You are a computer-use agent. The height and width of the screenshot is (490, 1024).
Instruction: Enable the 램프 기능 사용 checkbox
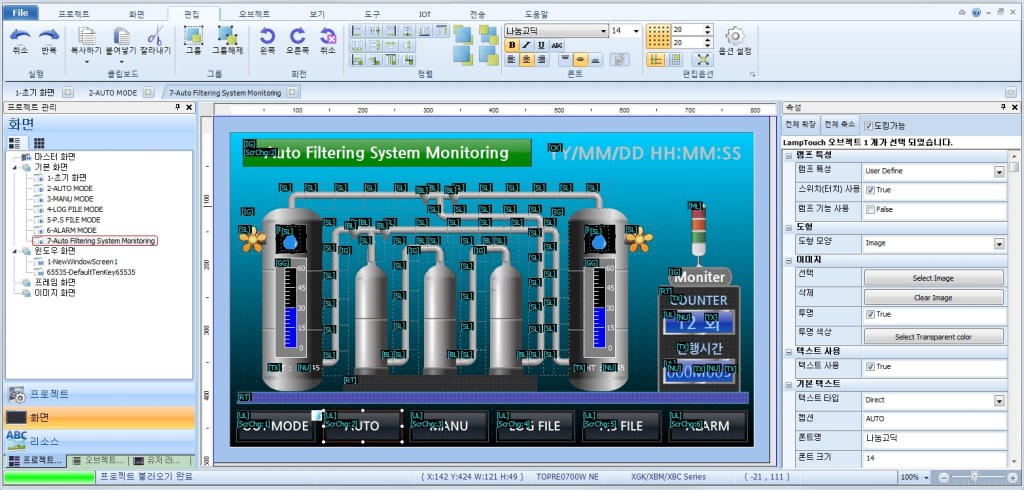pos(870,209)
